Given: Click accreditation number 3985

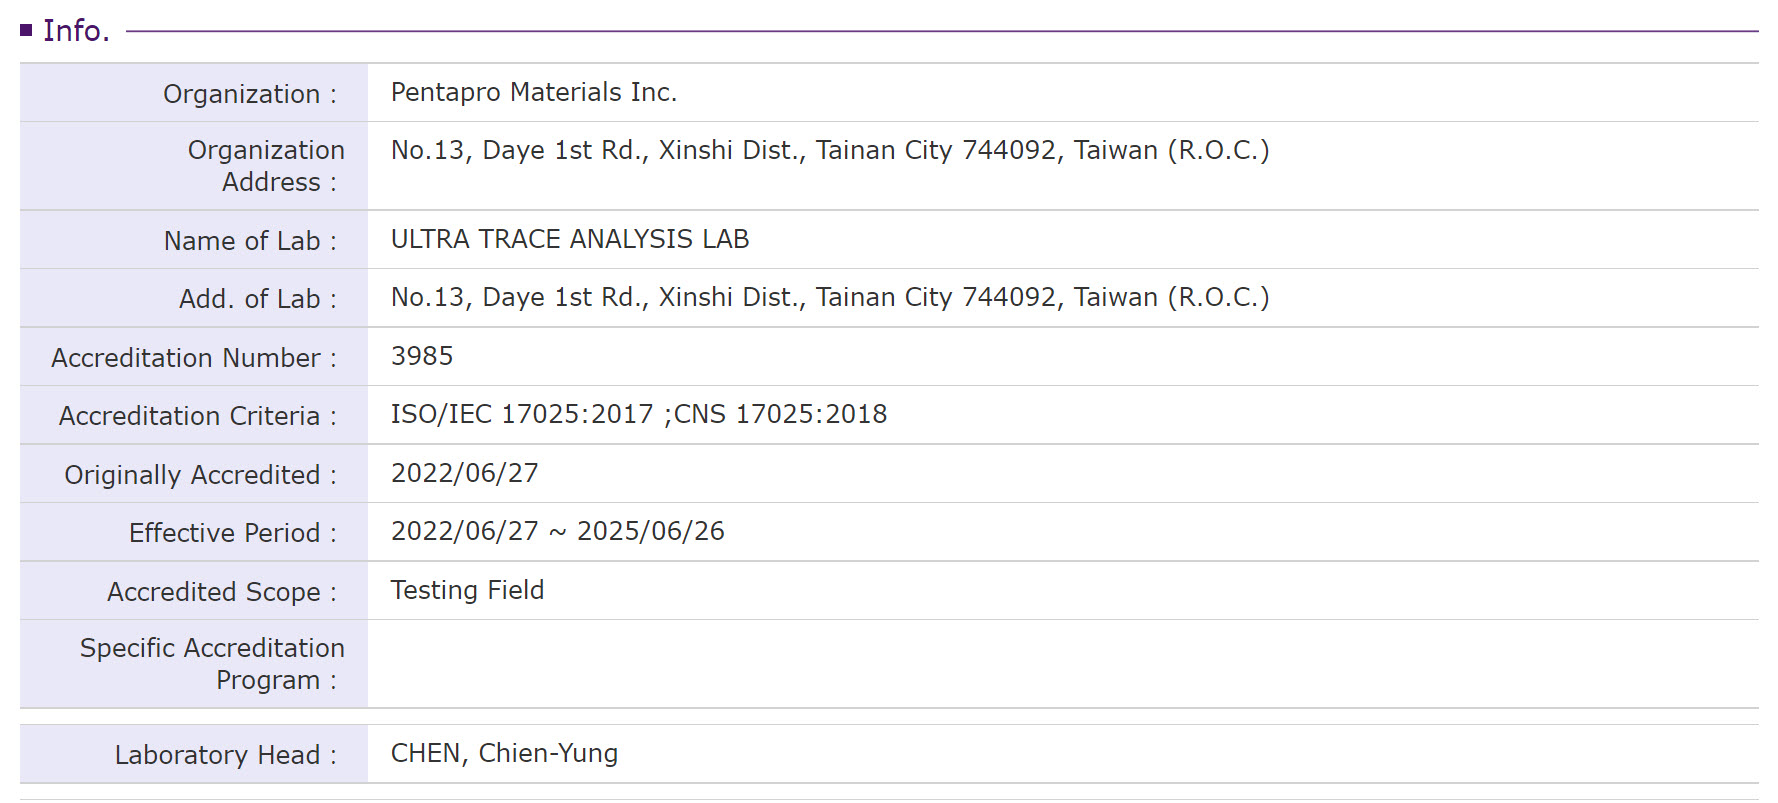Looking at the screenshot, I should tap(421, 356).
